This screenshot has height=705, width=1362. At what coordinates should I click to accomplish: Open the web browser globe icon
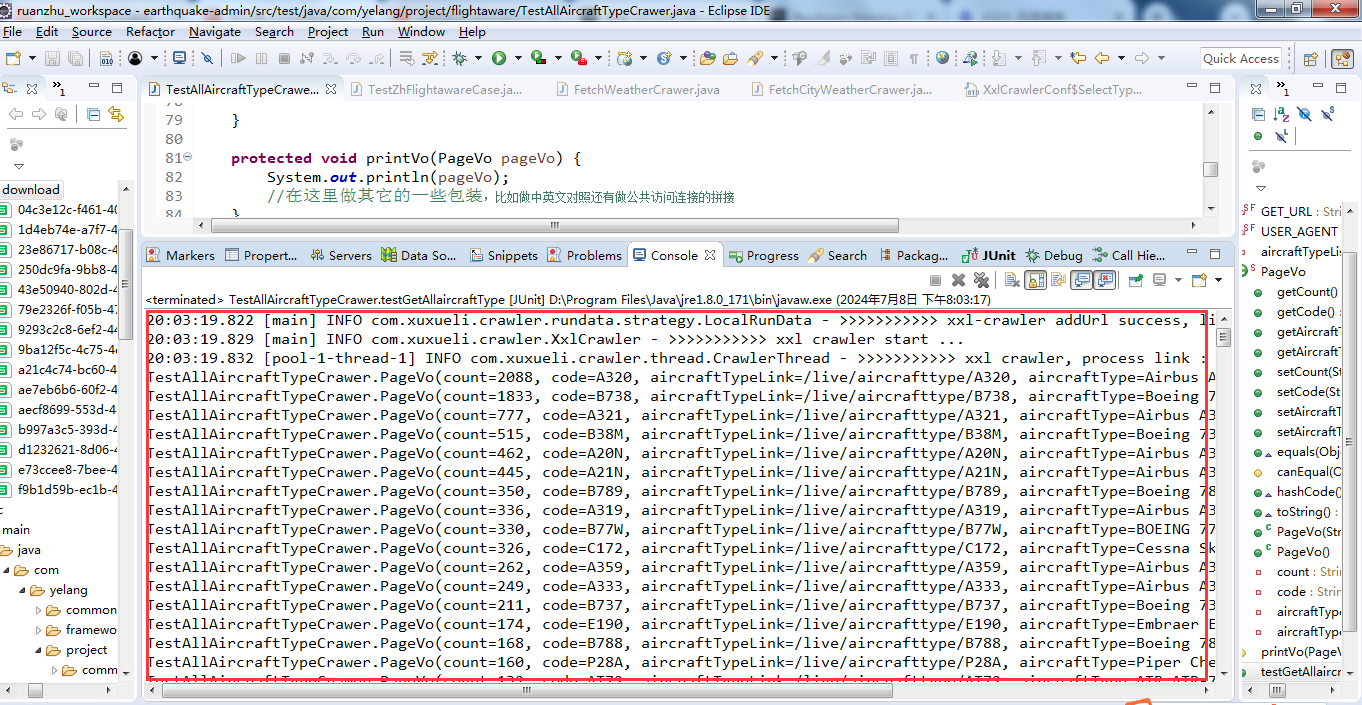[942, 58]
